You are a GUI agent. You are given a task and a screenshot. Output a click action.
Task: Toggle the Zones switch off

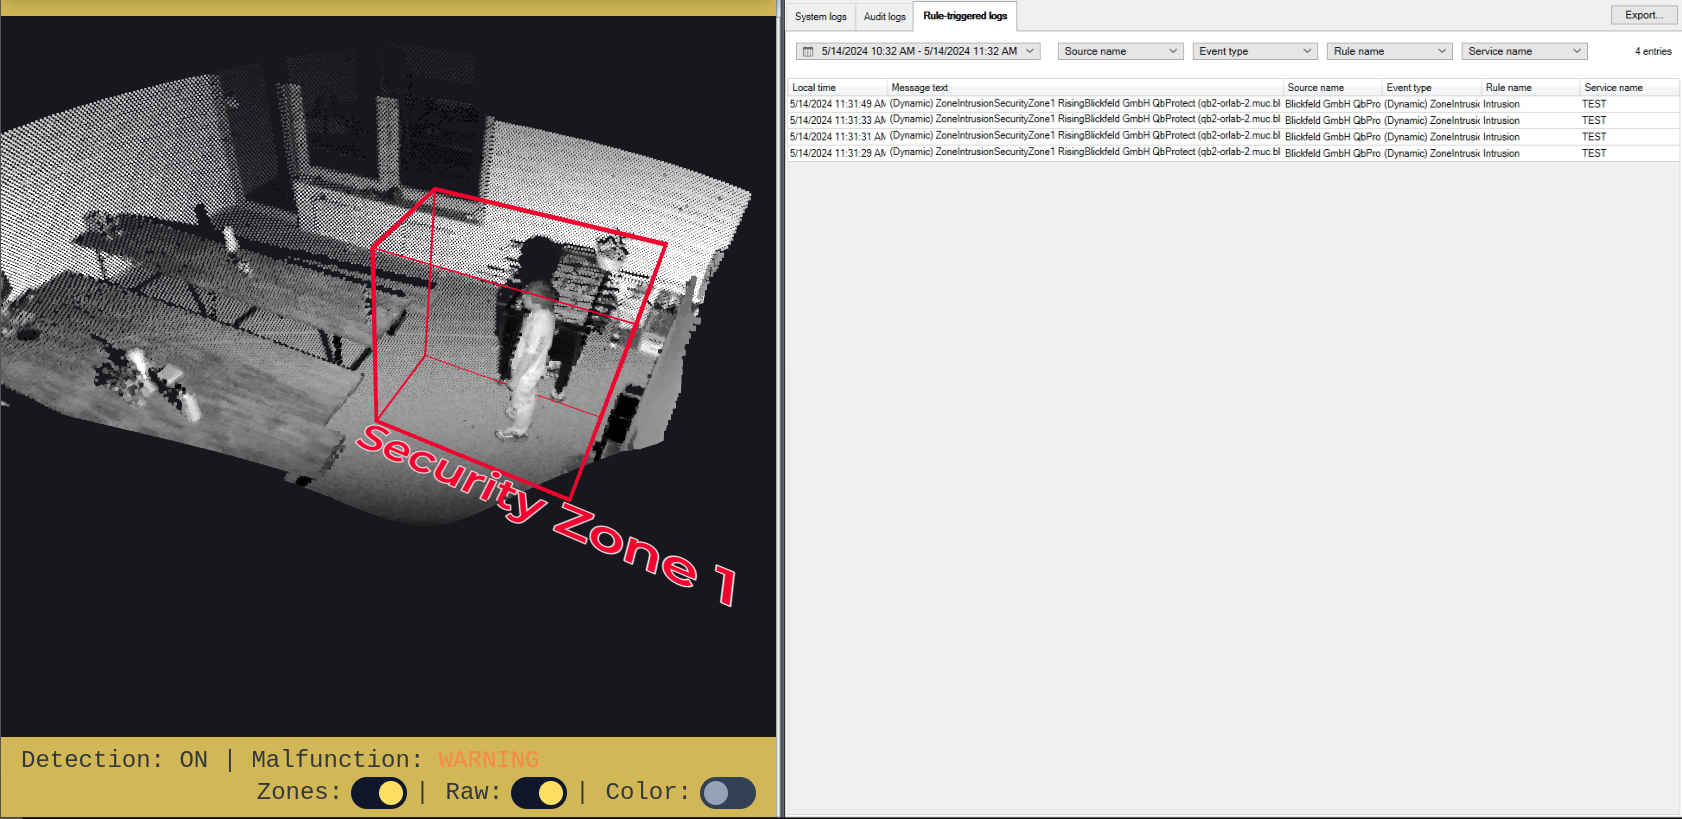pyautogui.click(x=379, y=793)
